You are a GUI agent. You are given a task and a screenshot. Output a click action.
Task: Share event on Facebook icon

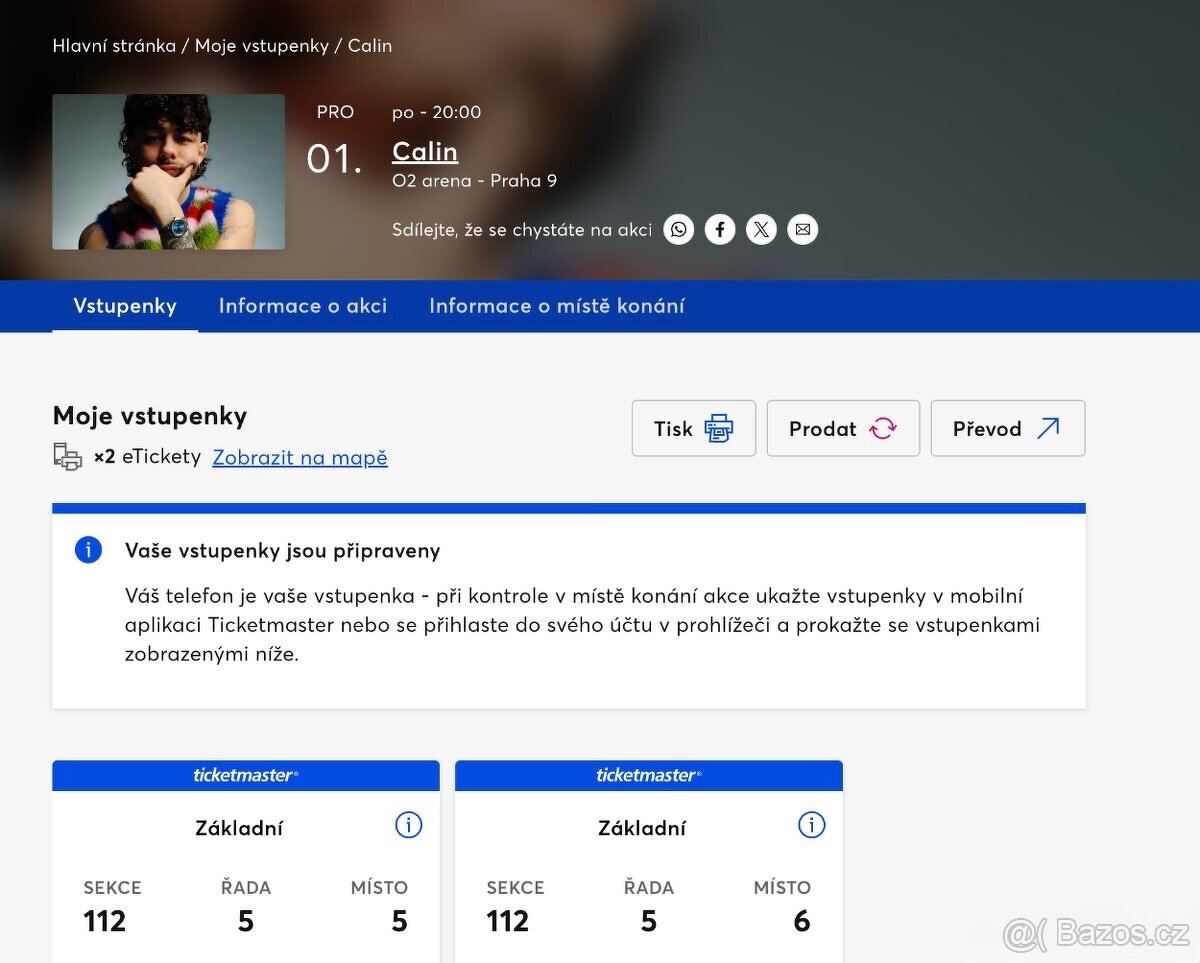coord(720,230)
